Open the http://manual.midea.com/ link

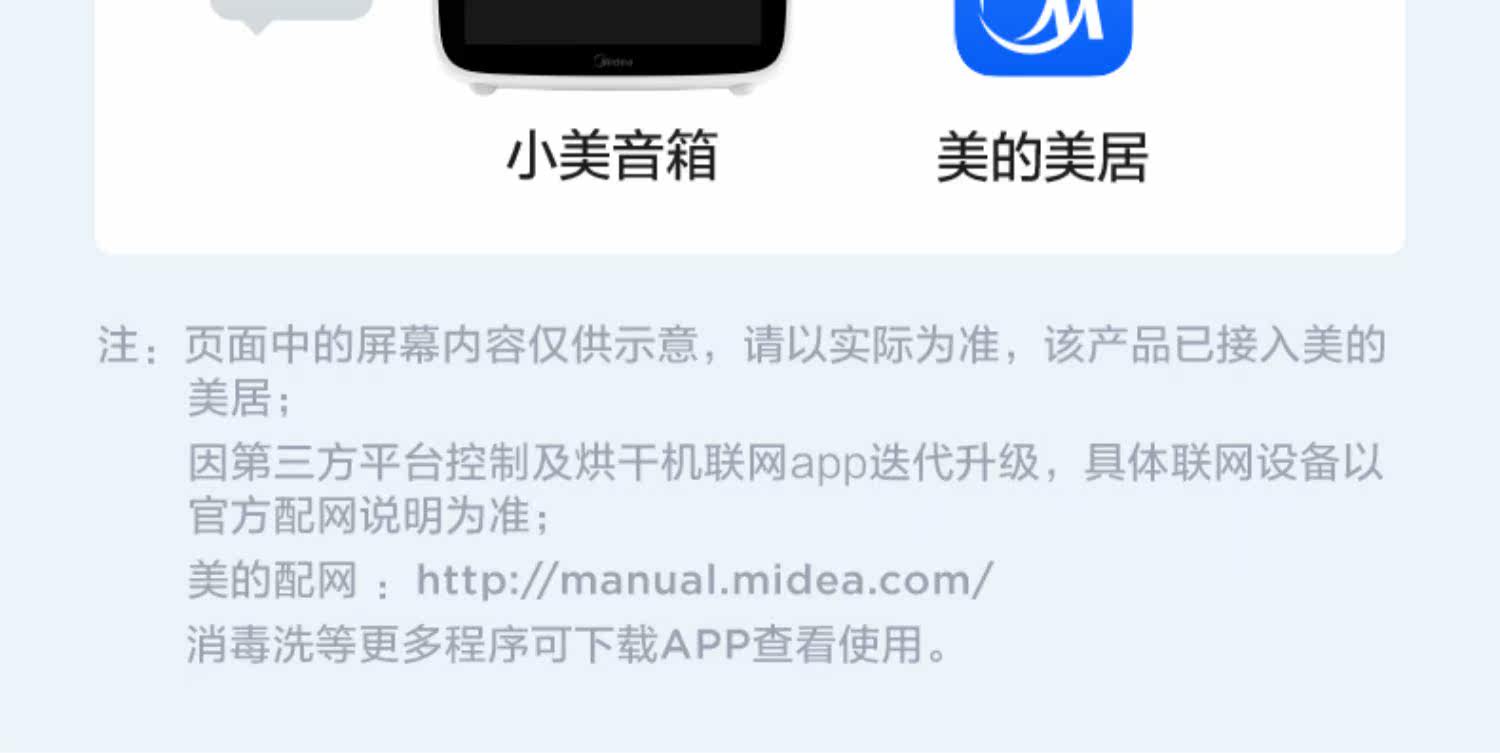(705, 580)
